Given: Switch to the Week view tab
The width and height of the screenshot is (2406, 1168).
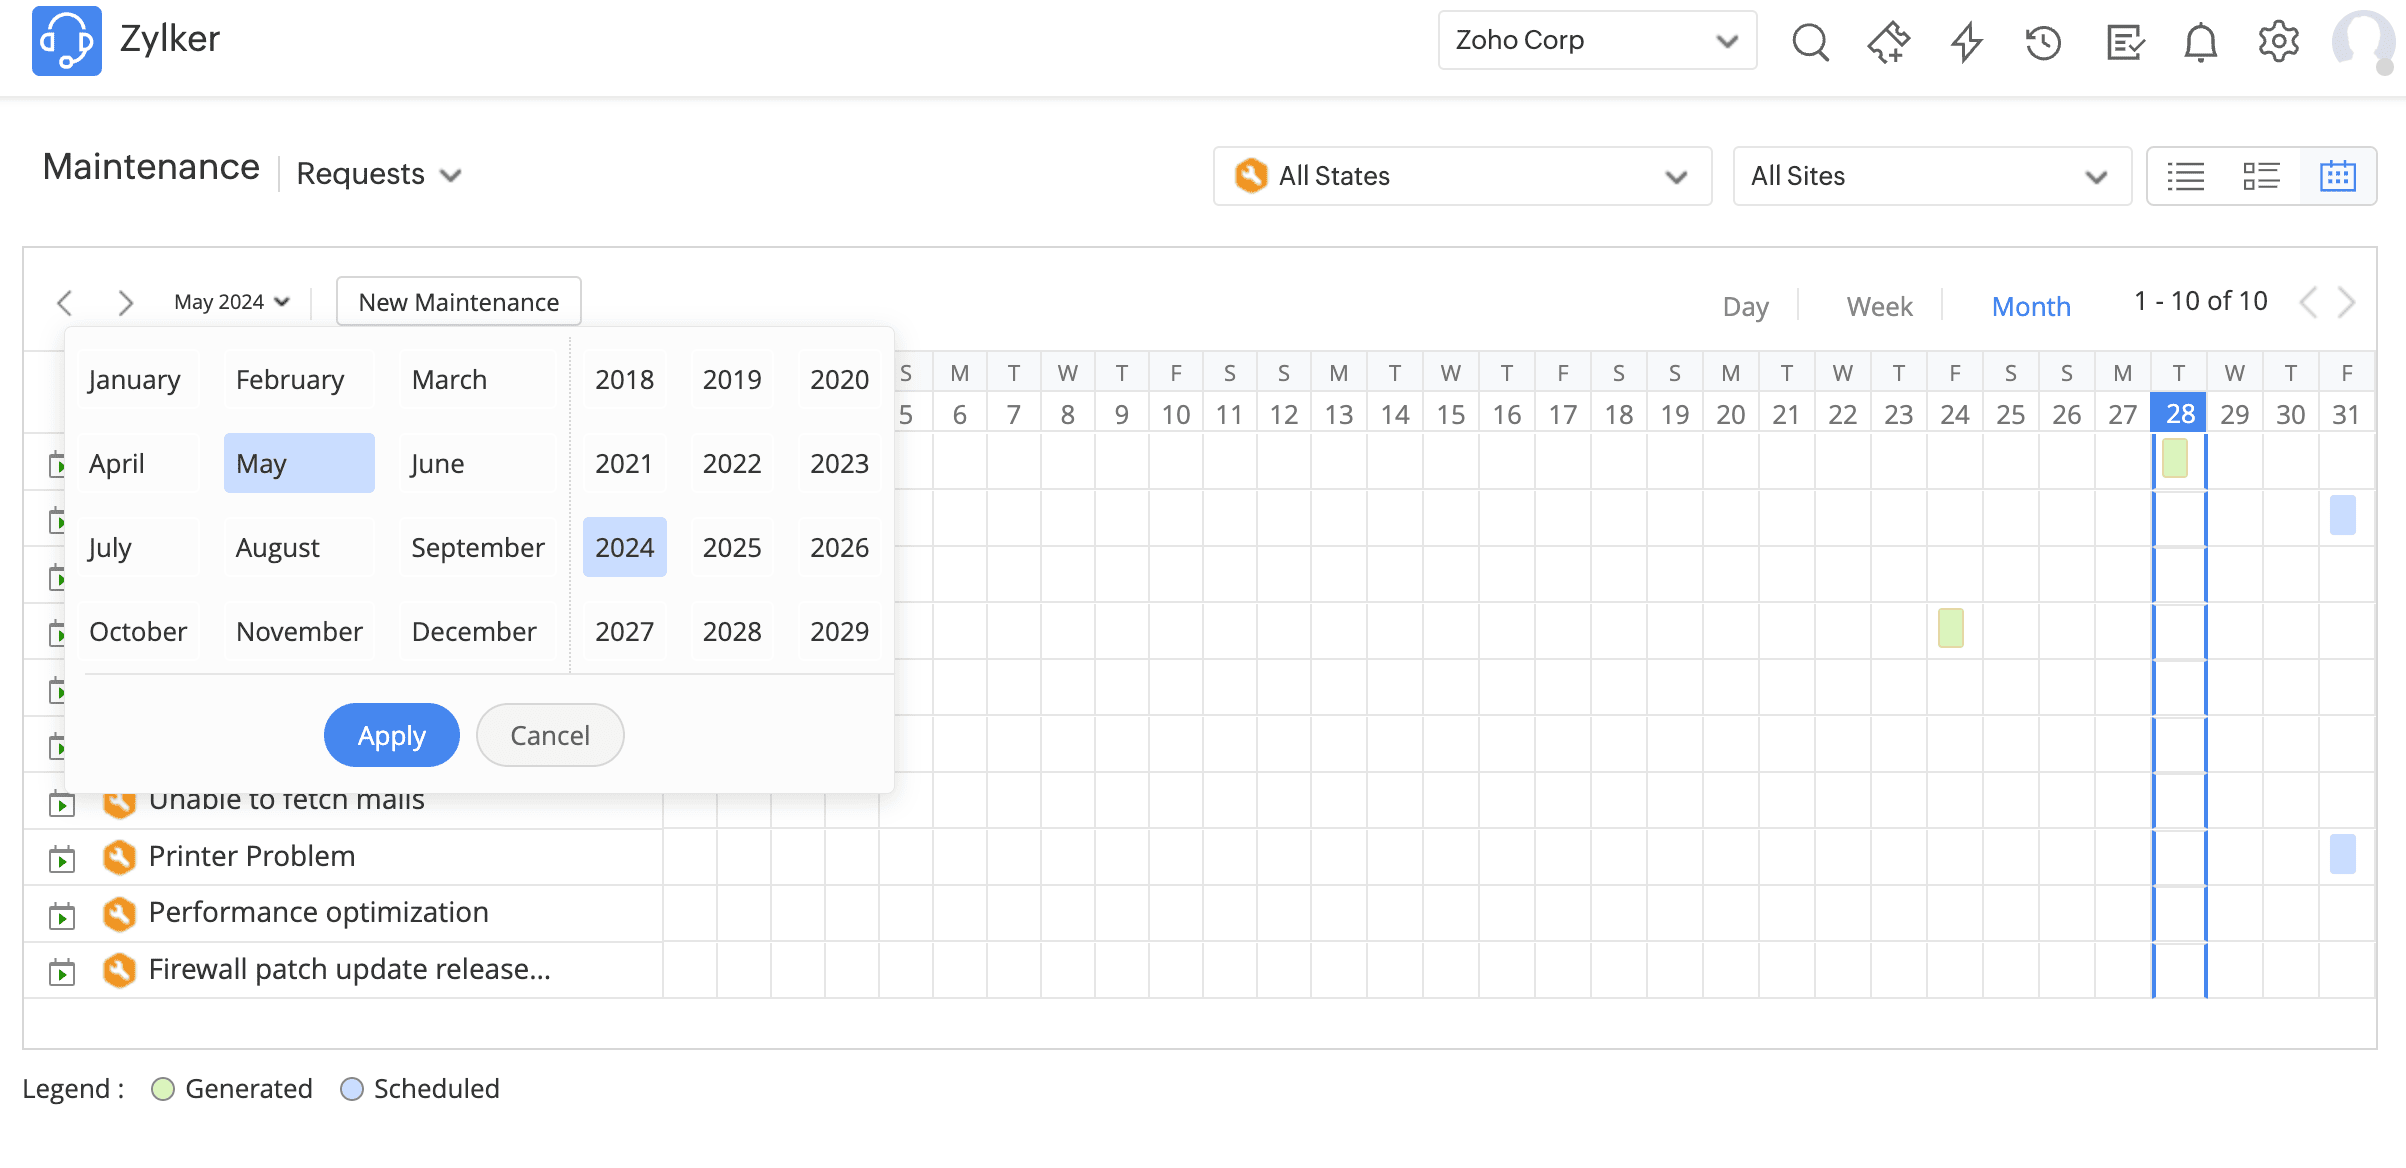Looking at the screenshot, I should click(1879, 306).
